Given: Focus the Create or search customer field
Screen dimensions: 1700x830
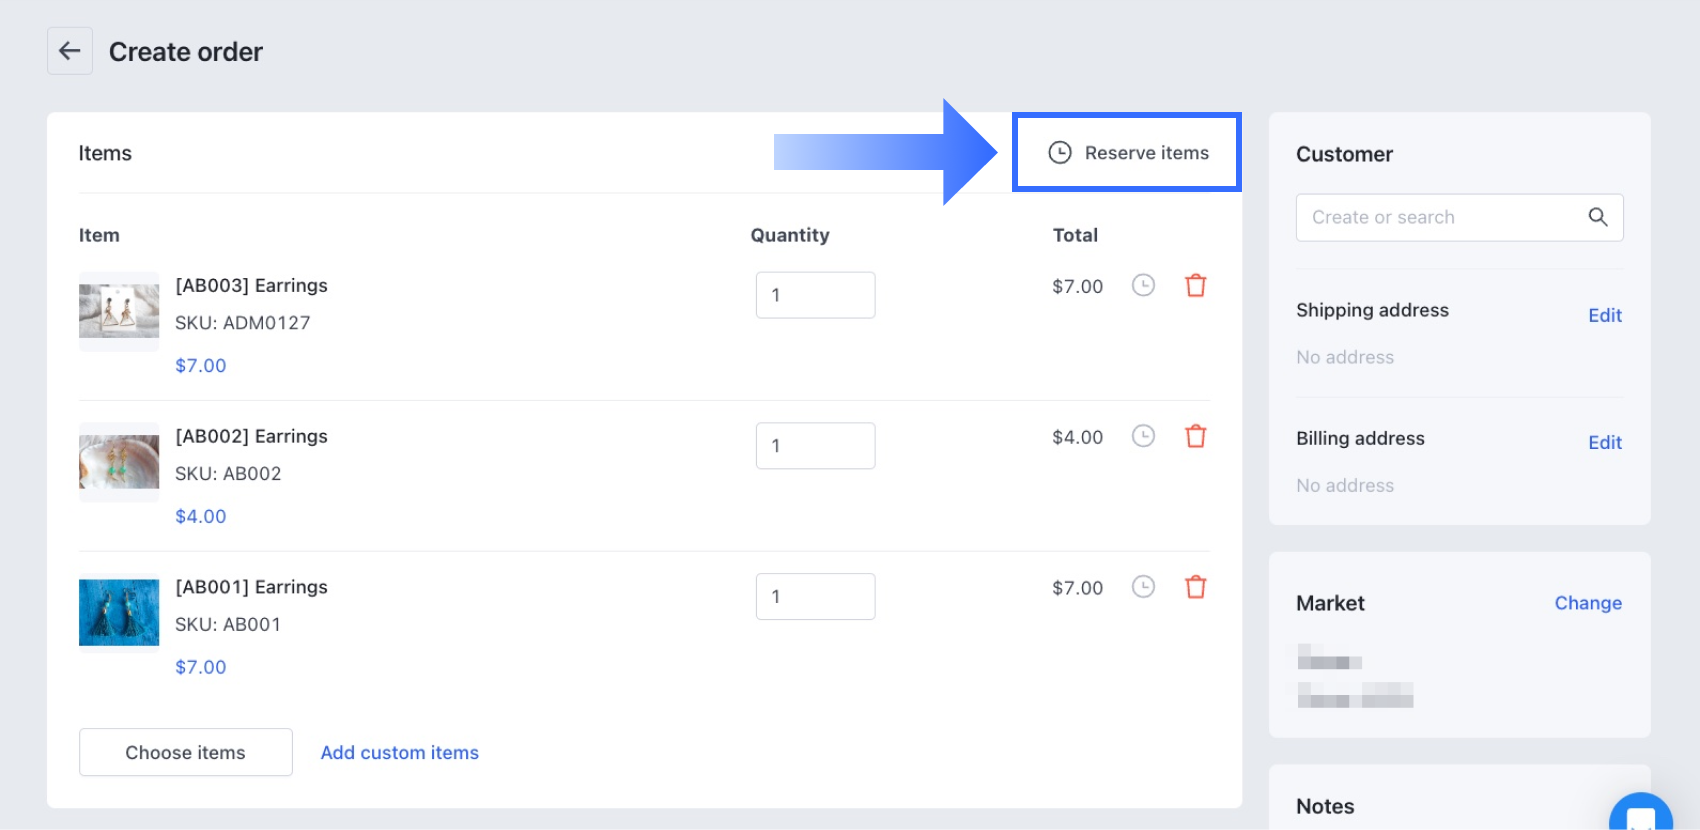Looking at the screenshot, I should coord(1440,217).
